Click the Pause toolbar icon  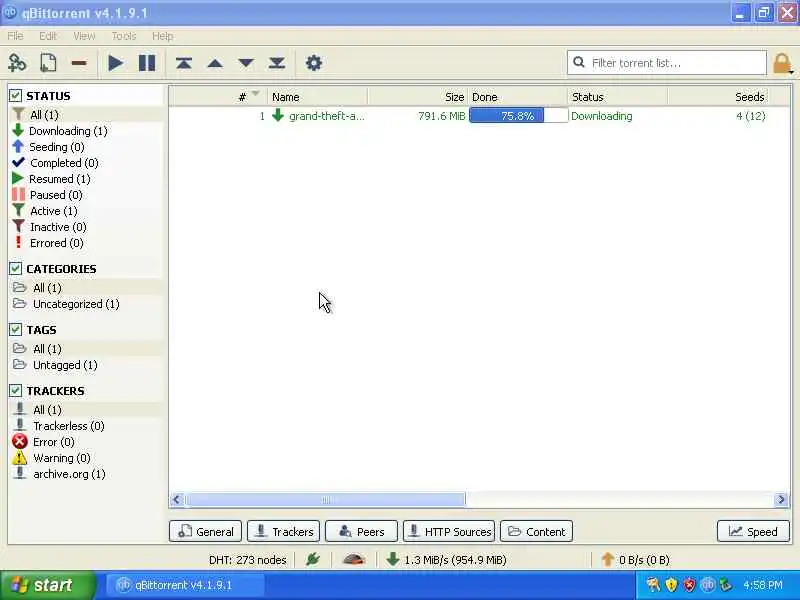(x=147, y=63)
